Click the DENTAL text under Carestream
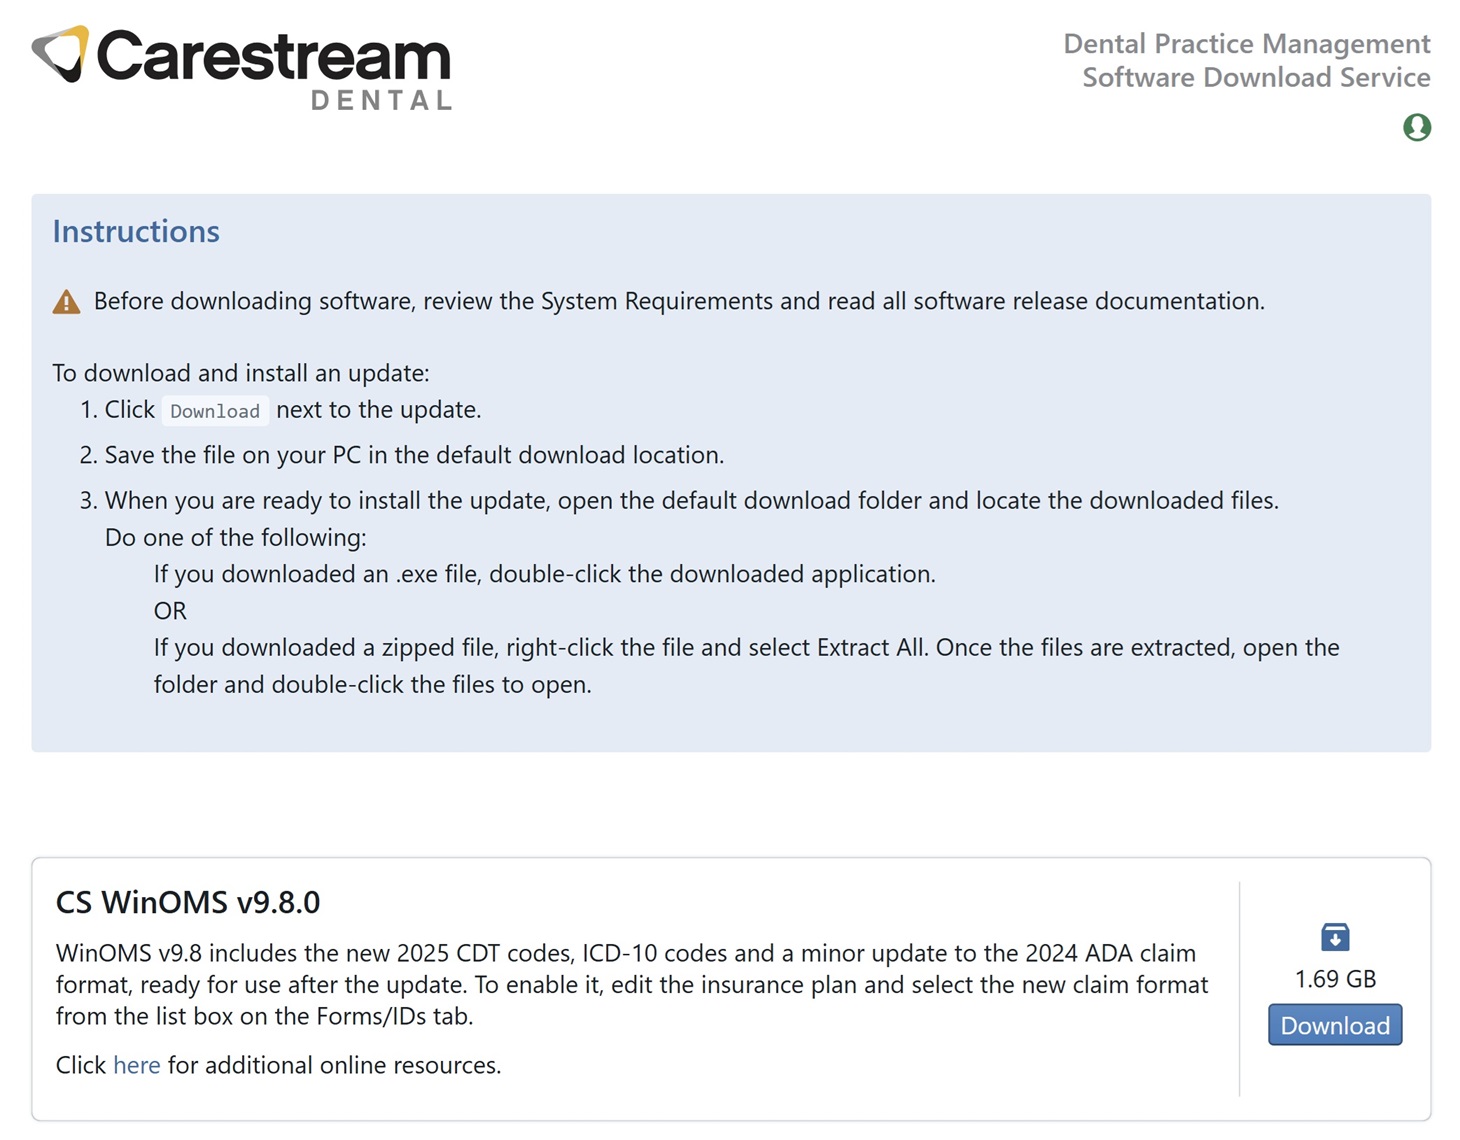Image resolution: width=1460 pixels, height=1140 pixels. click(382, 100)
